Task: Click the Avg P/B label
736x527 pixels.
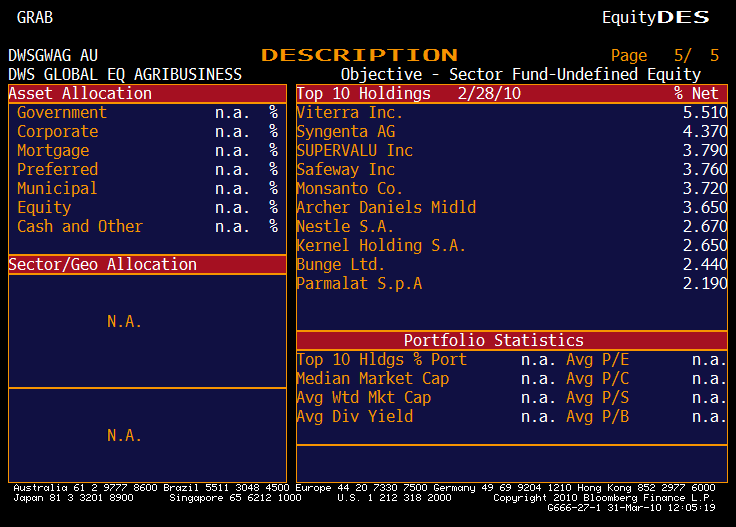Action: (x=598, y=417)
